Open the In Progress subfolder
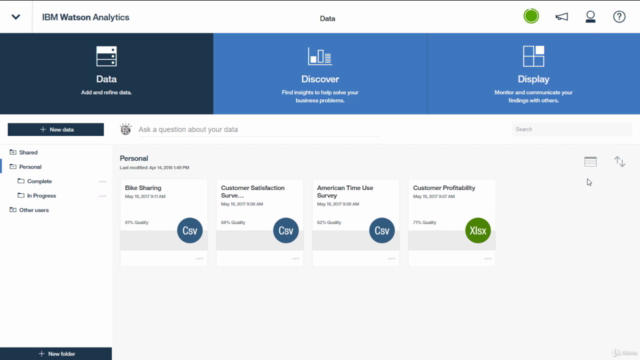This screenshot has height=360, width=640. pos(41,196)
